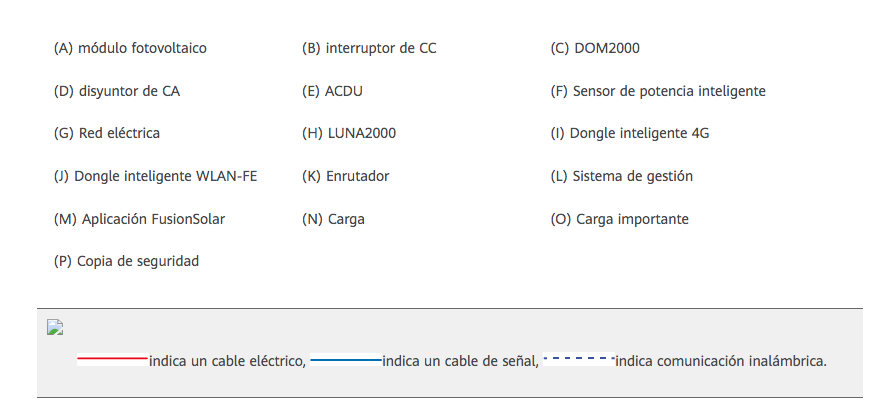This screenshot has width=893, height=414.
Task: Select the '(E) ACDU' legend item
Action: [x=332, y=91]
